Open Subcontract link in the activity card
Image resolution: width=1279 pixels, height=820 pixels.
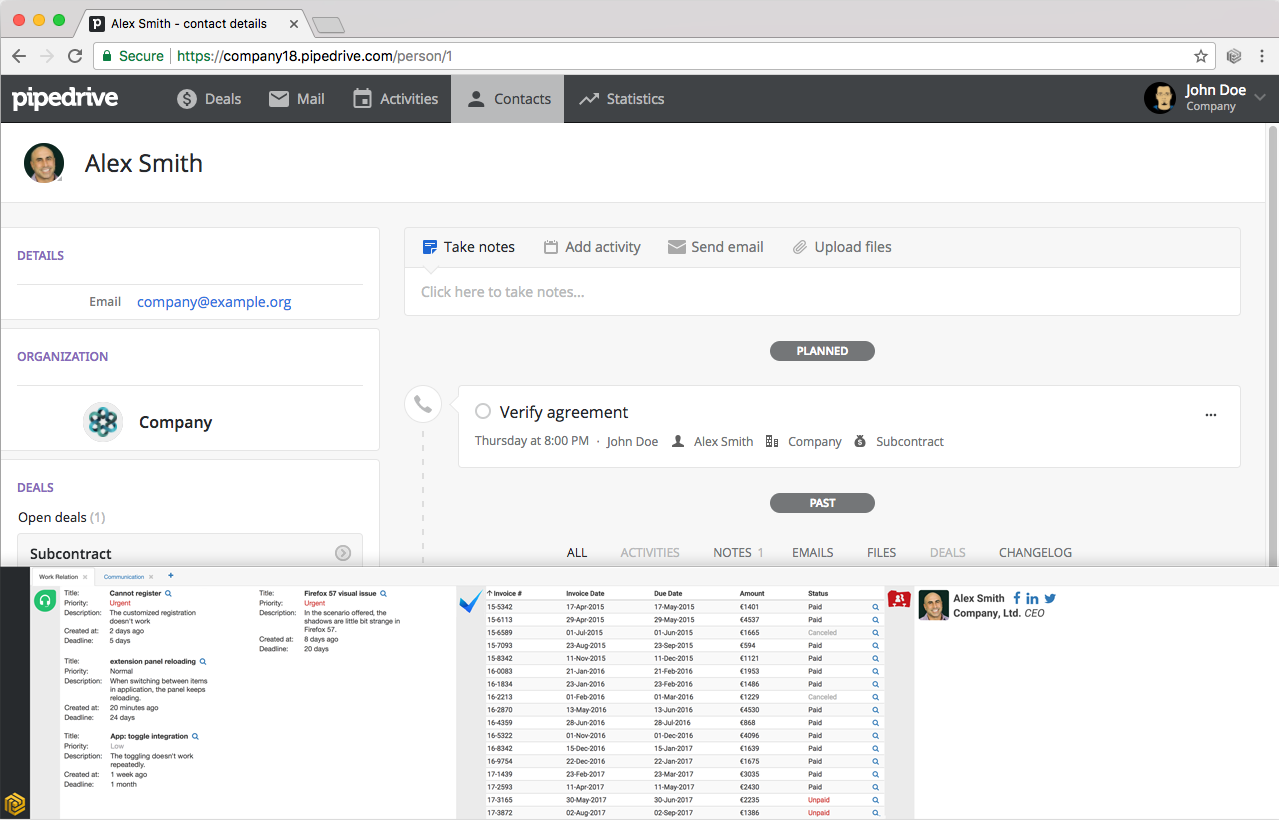click(x=909, y=442)
